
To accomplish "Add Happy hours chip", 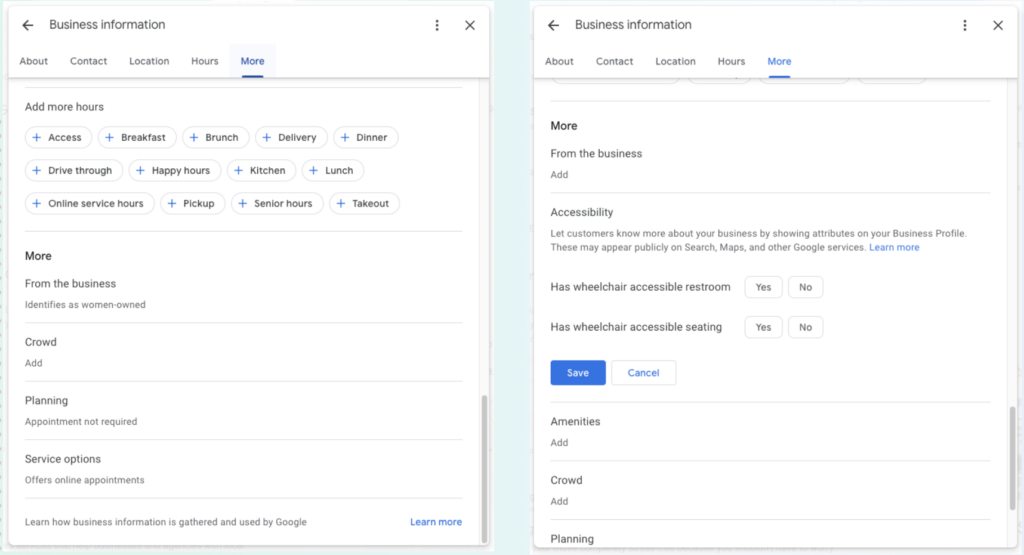I will (174, 170).
